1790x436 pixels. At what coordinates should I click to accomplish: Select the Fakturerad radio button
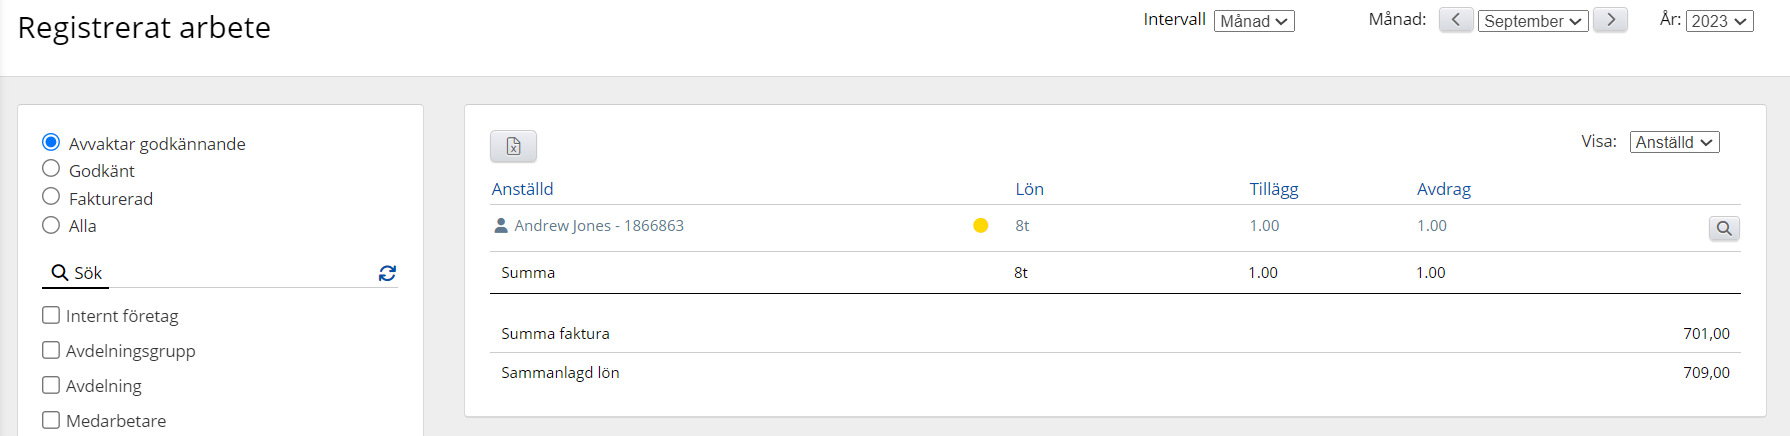(51, 197)
